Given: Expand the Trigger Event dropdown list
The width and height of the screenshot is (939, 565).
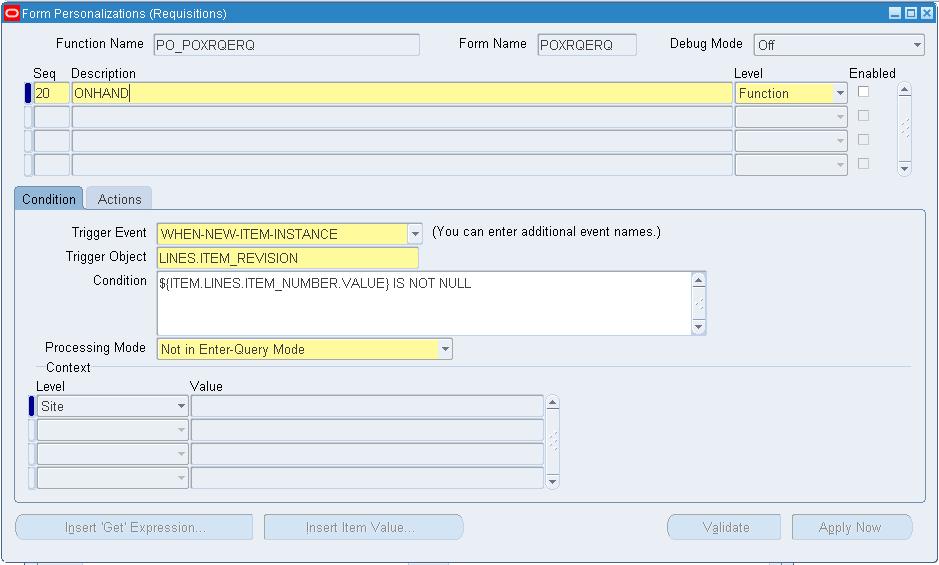Looking at the screenshot, I should click(x=414, y=234).
